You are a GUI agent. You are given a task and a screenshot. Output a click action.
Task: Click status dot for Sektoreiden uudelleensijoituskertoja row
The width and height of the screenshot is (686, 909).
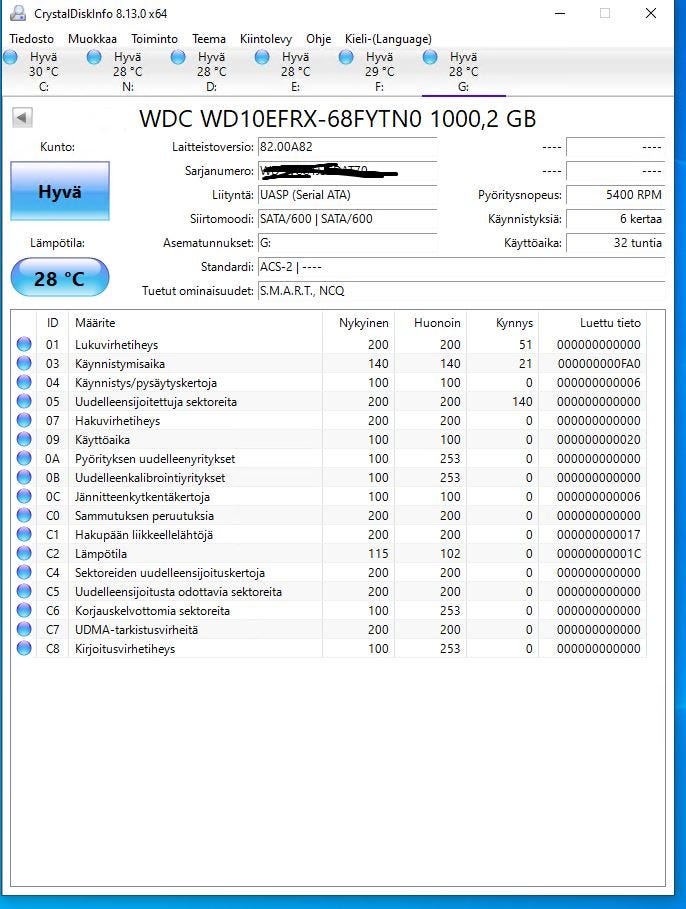point(24,573)
